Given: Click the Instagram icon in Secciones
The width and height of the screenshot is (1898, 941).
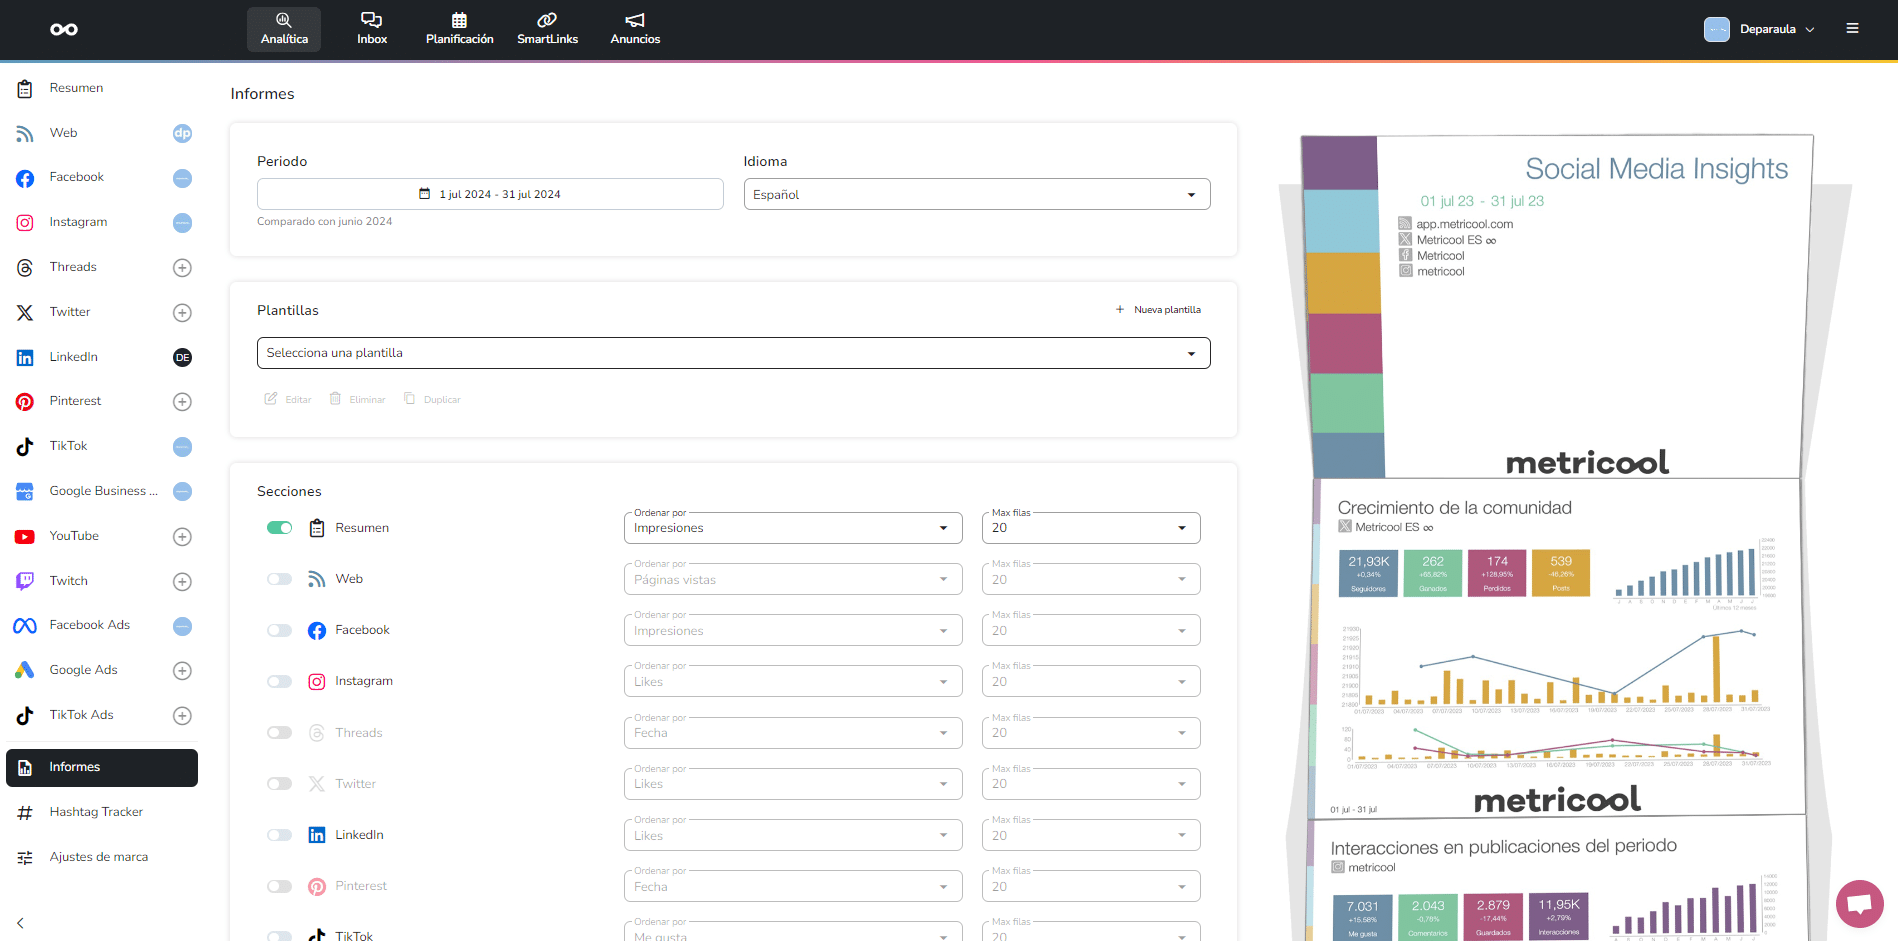Looking at the screenshot, I should 317,681.
